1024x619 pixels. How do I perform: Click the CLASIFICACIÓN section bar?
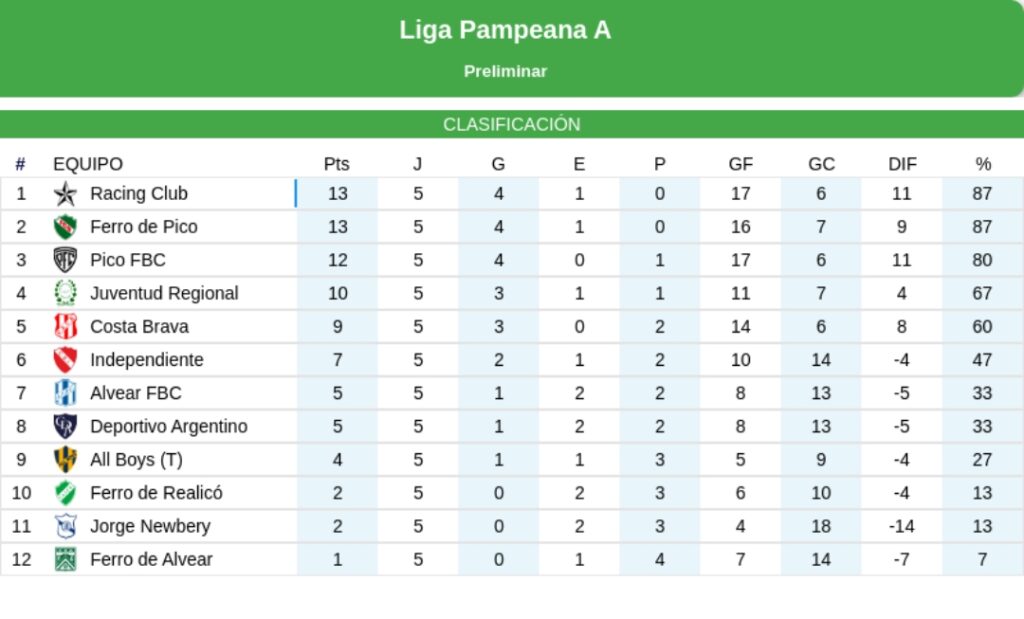click(x=512, y=125)
